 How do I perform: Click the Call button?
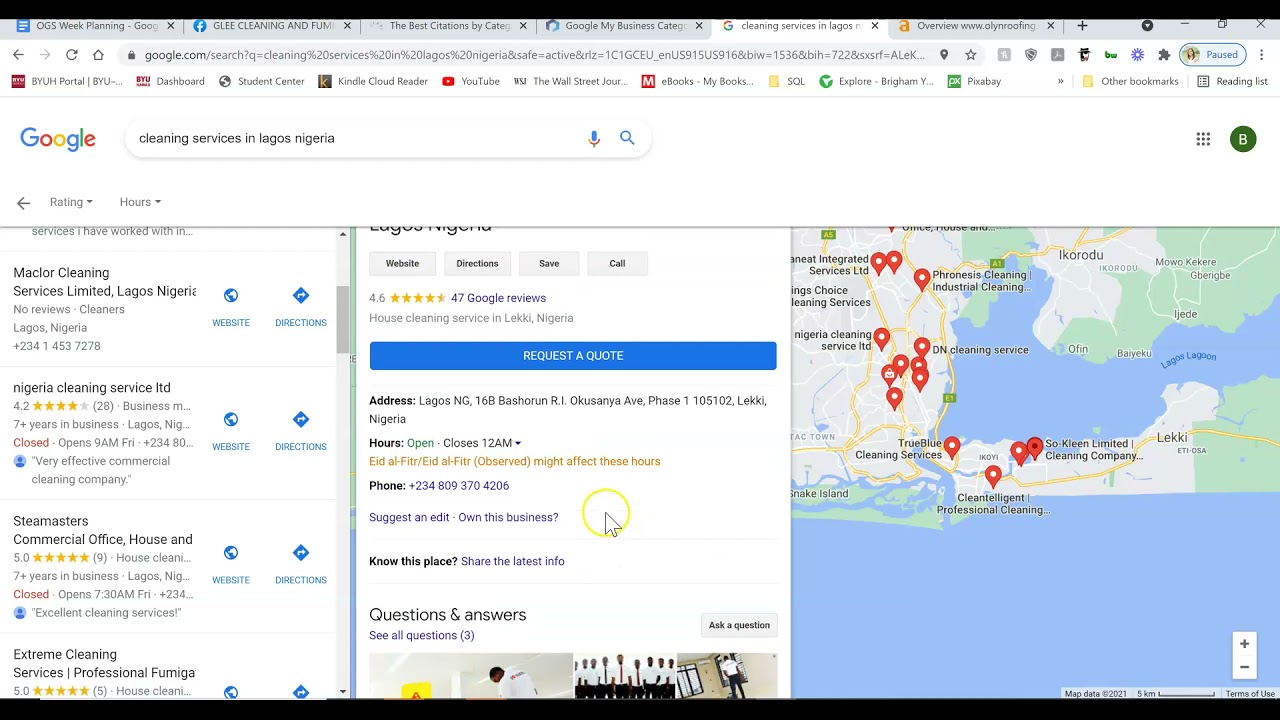click(x=617, y=263)
